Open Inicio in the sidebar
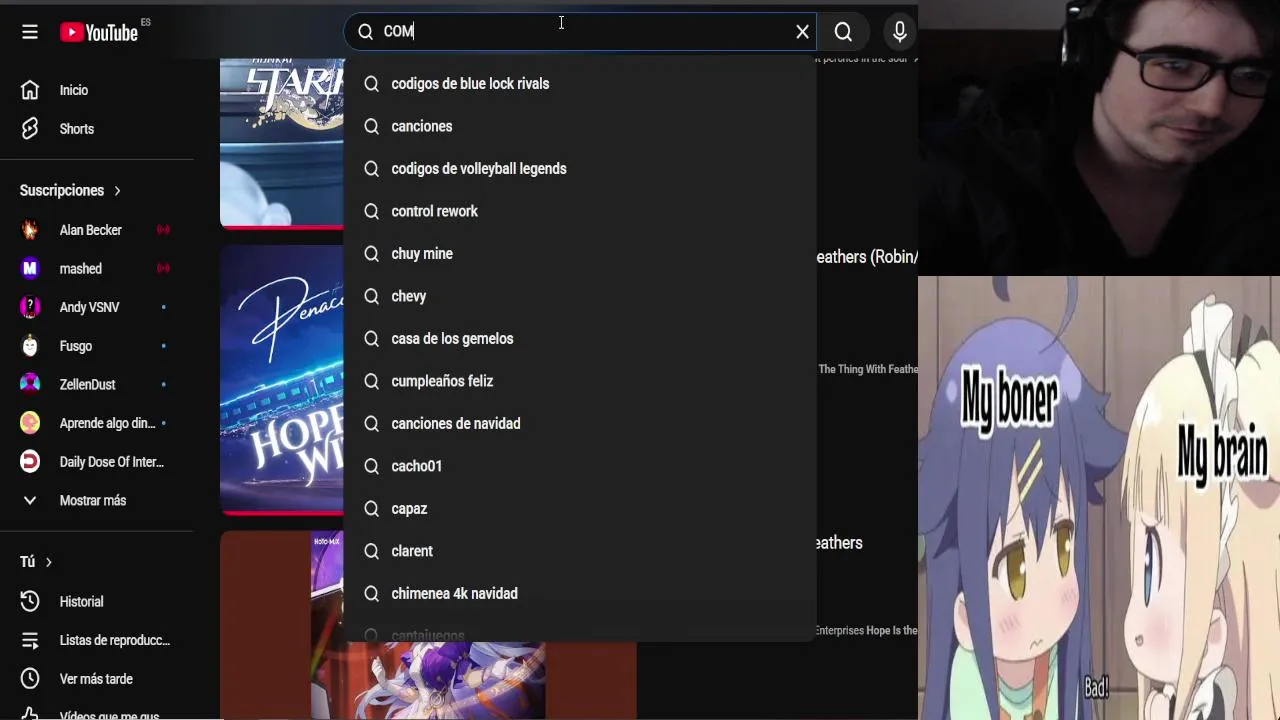This screenshot has height=720, width=1280. coord(96,90)
